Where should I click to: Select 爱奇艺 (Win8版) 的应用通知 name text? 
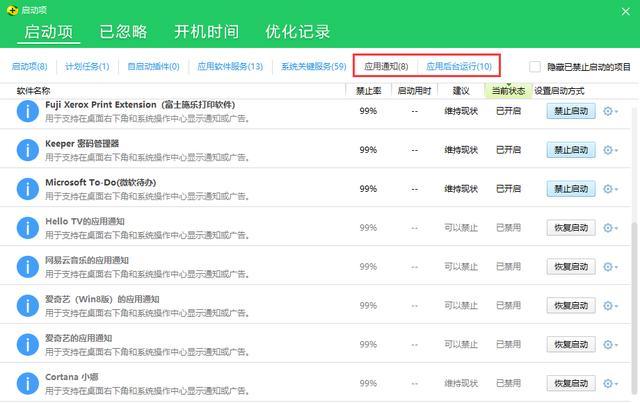coord(102,299)
